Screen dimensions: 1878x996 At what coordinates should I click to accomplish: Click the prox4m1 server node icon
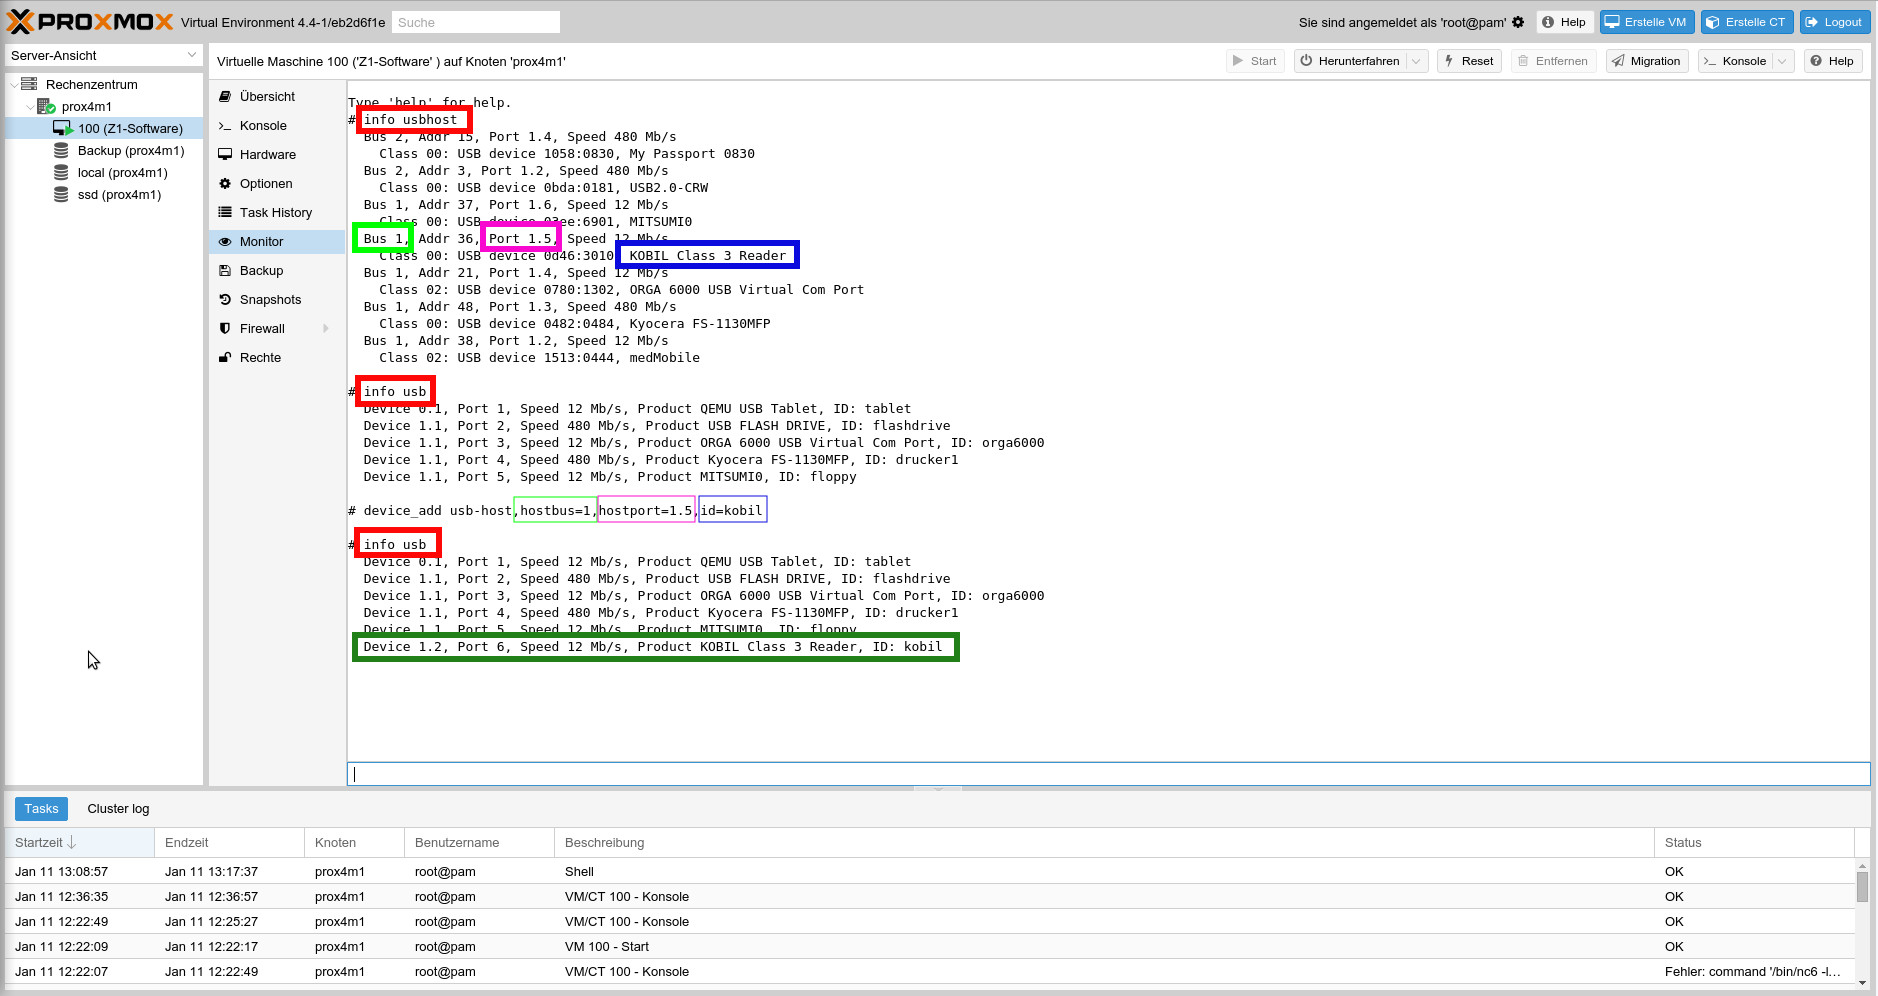[46, 107]
